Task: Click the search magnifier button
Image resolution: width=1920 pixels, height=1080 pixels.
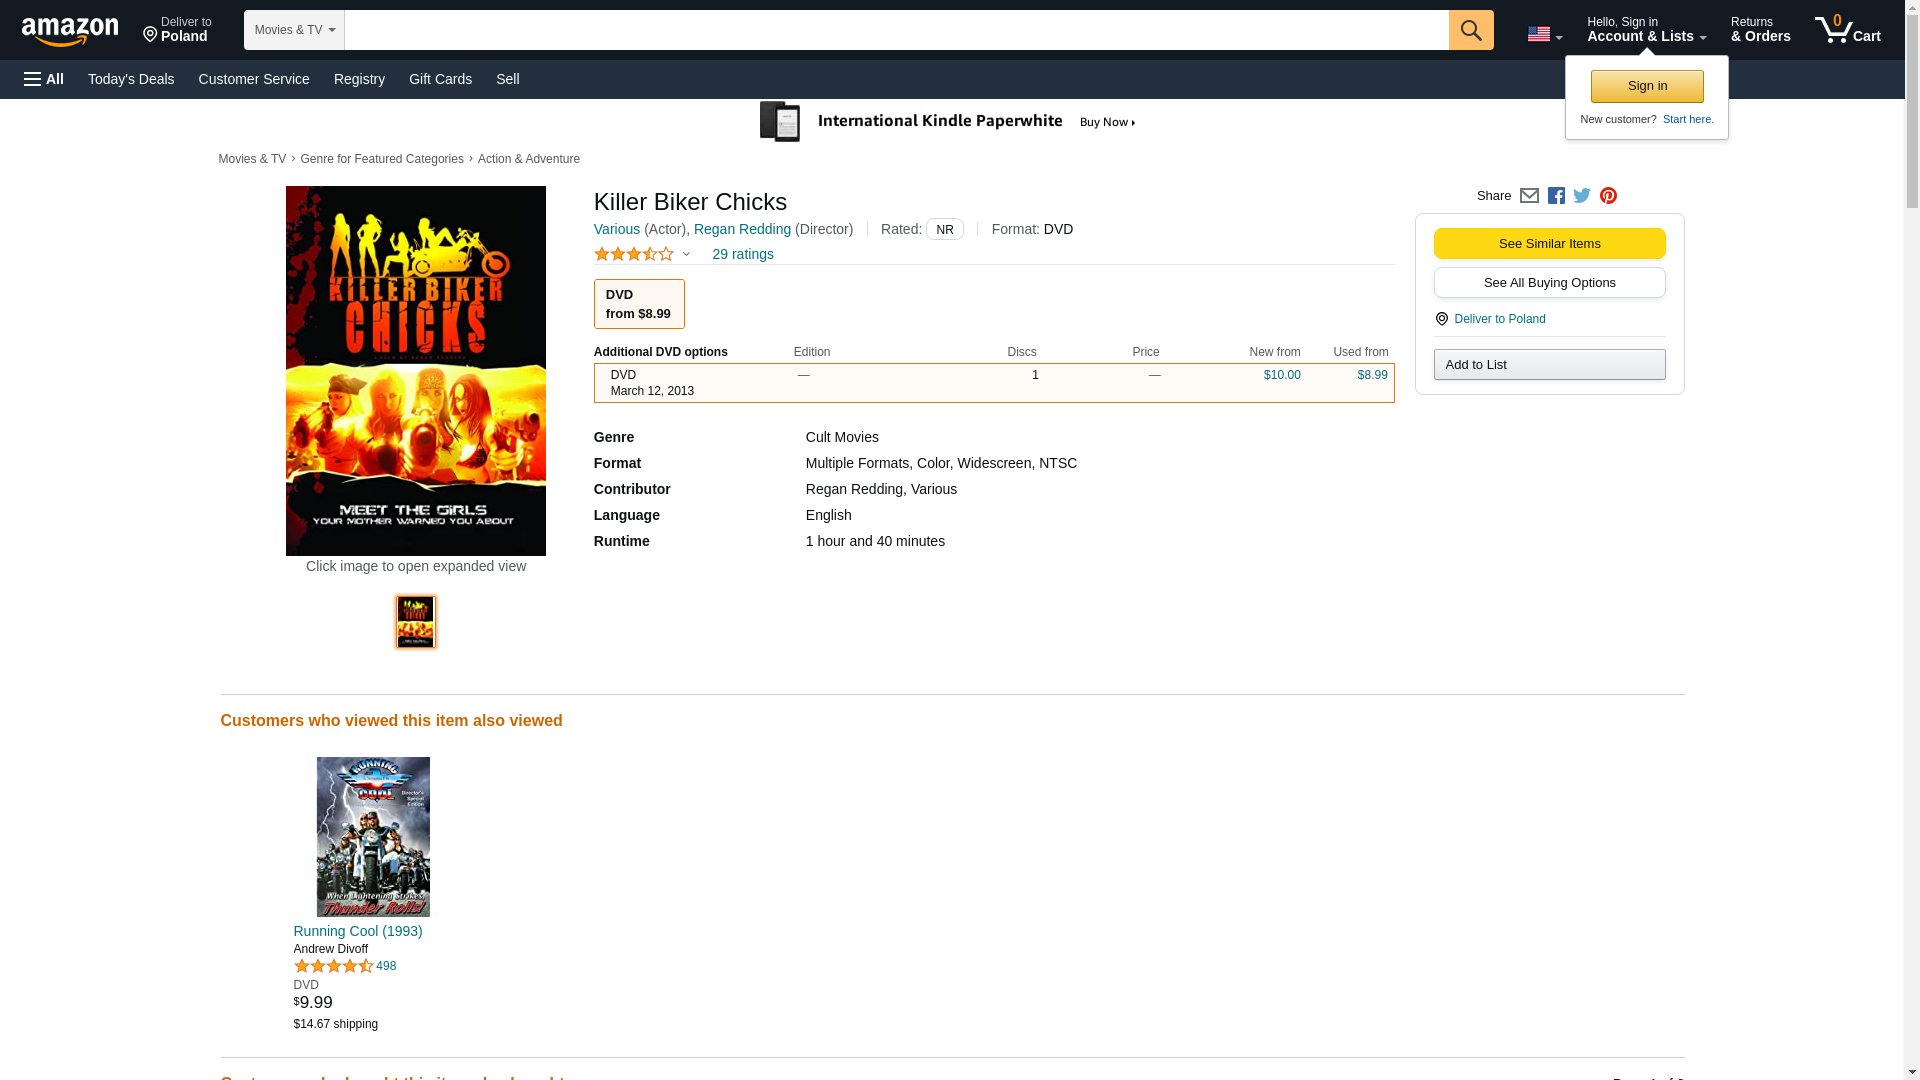Action: 1470,30
